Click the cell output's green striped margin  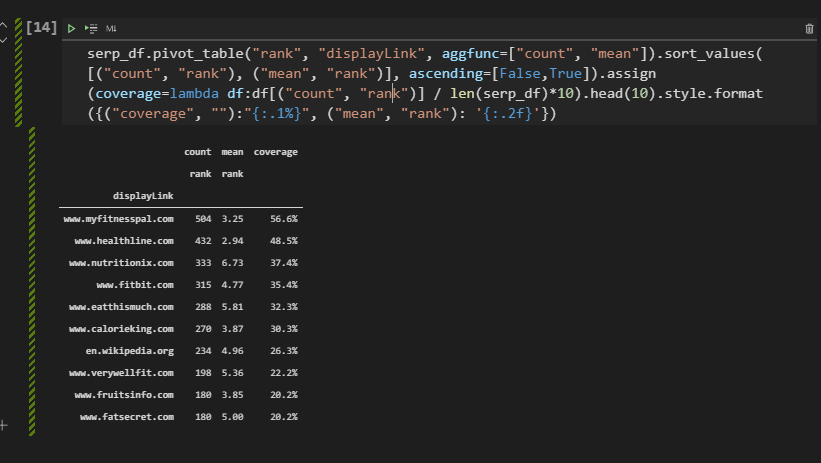32,281
